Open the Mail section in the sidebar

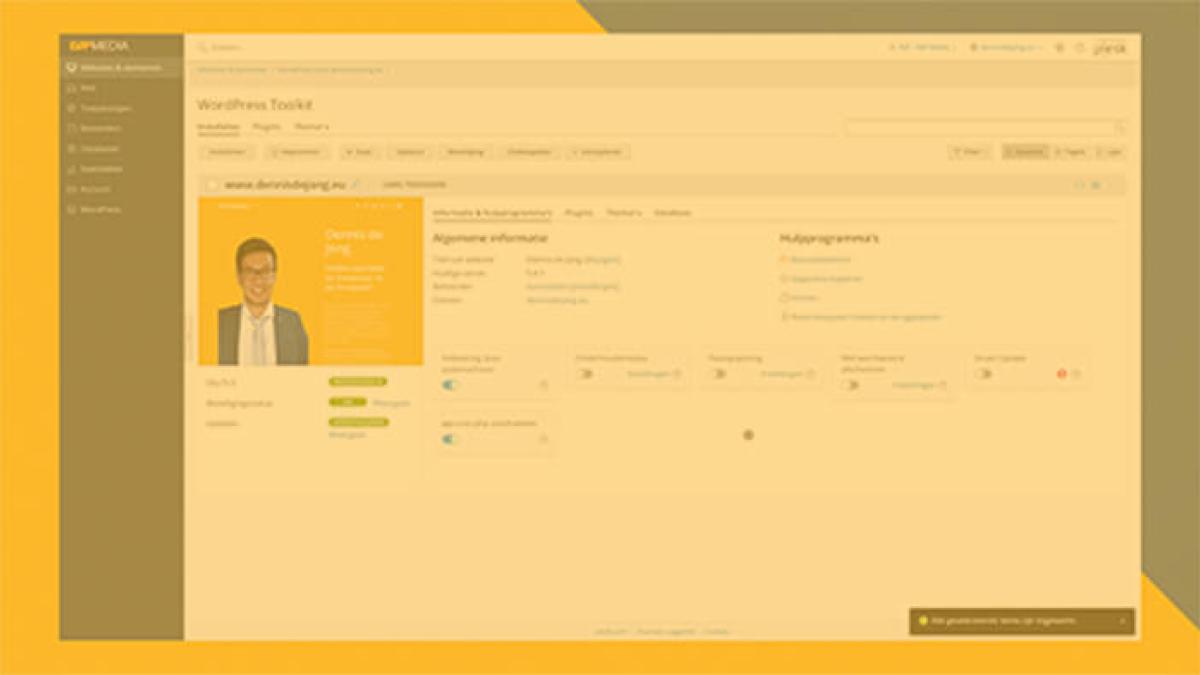point(88,88)
